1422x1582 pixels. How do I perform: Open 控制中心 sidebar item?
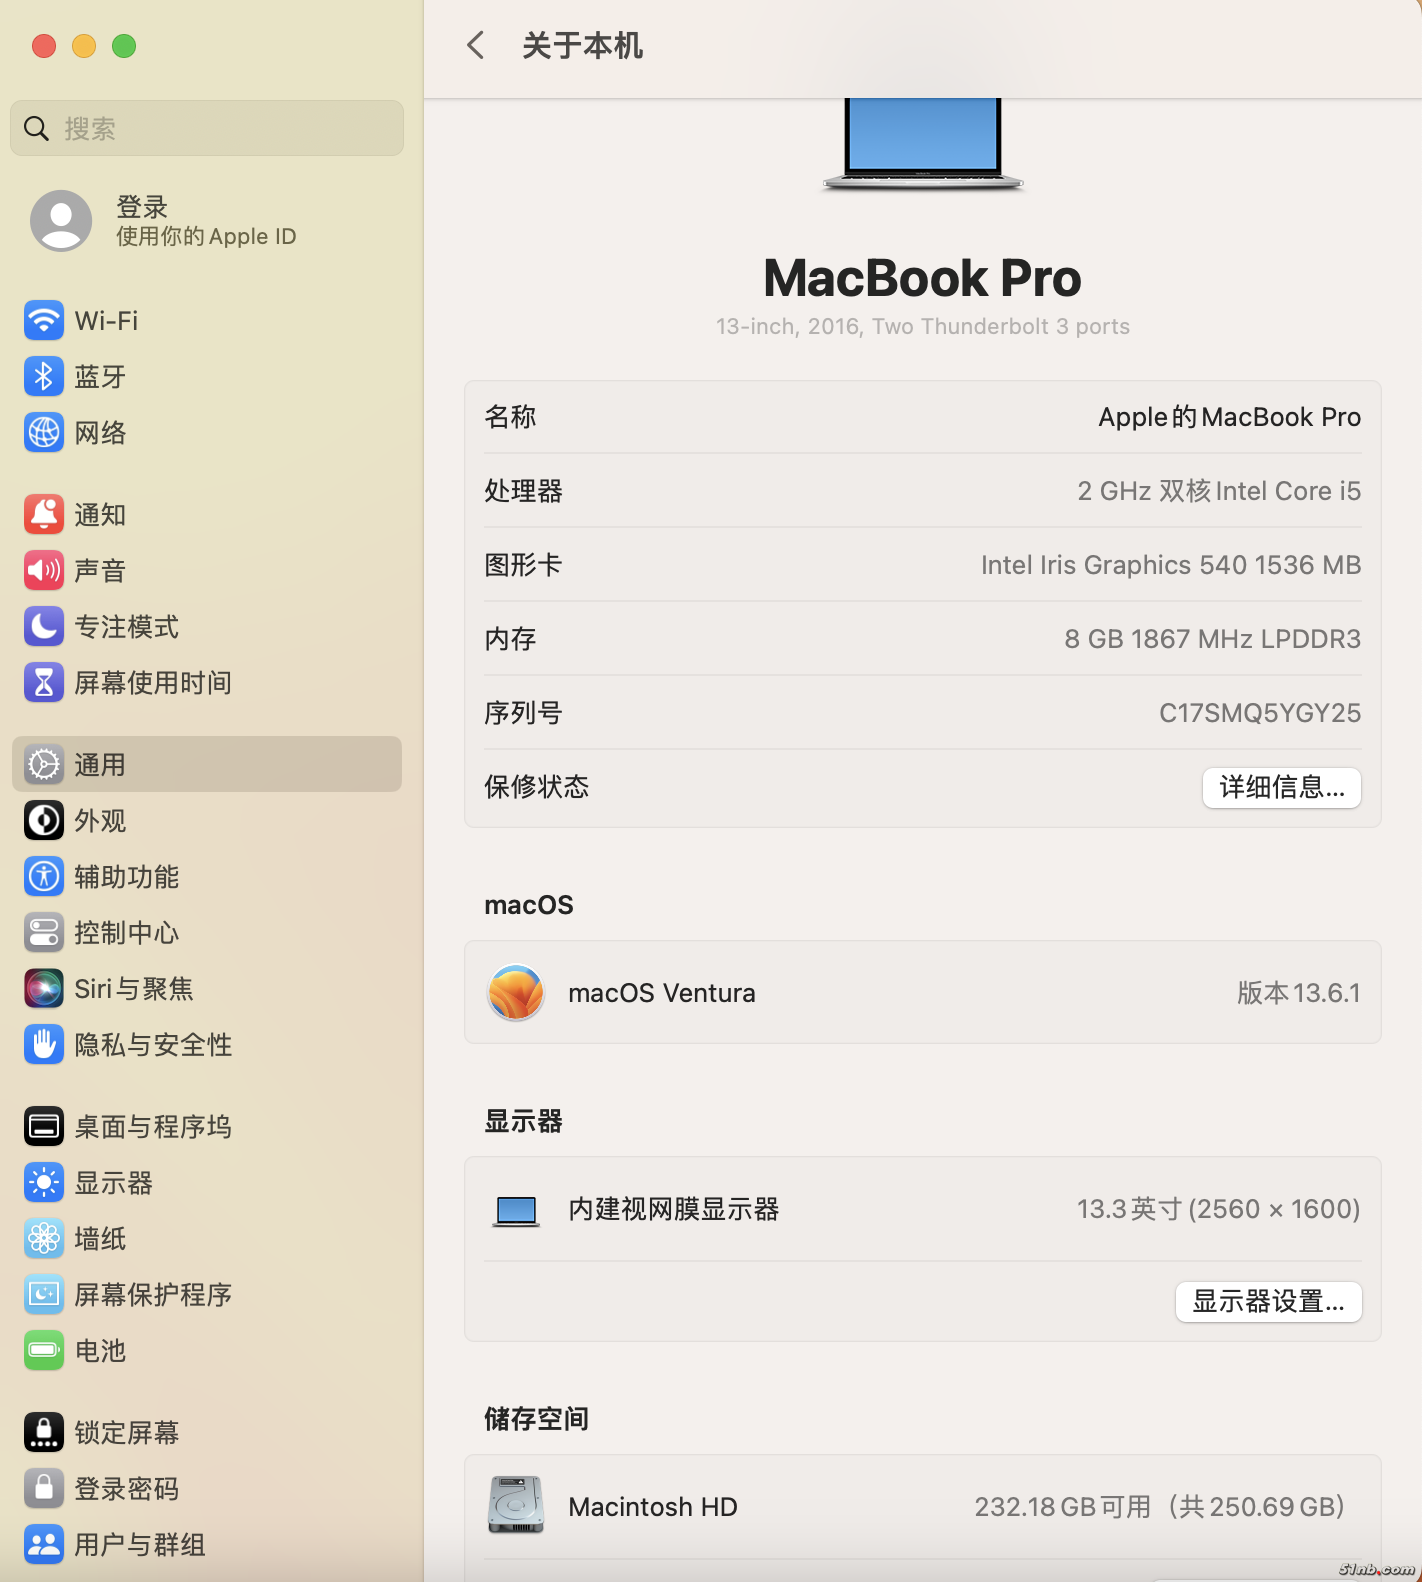[x=126, y=933]
